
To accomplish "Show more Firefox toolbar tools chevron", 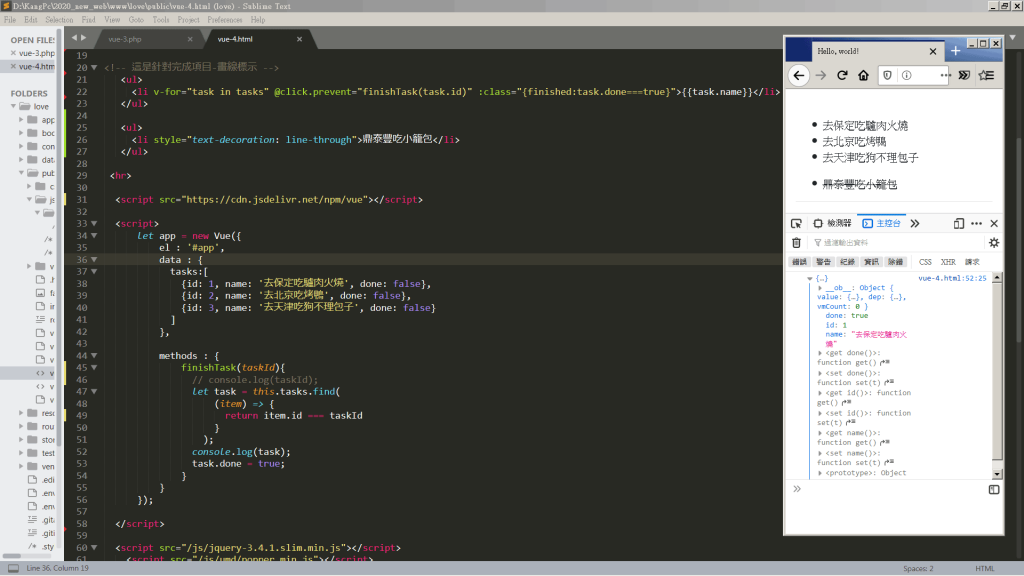I will click(x=965, y=76).
